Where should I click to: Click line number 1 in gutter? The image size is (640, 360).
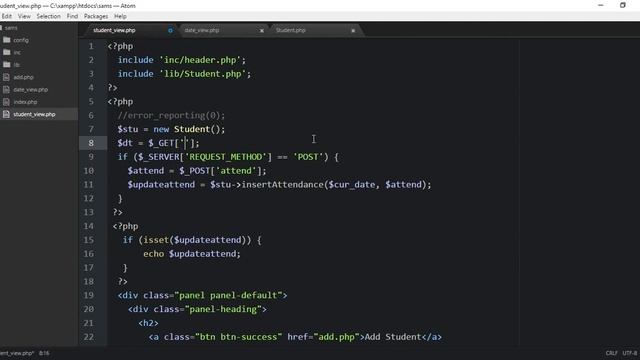91,46
